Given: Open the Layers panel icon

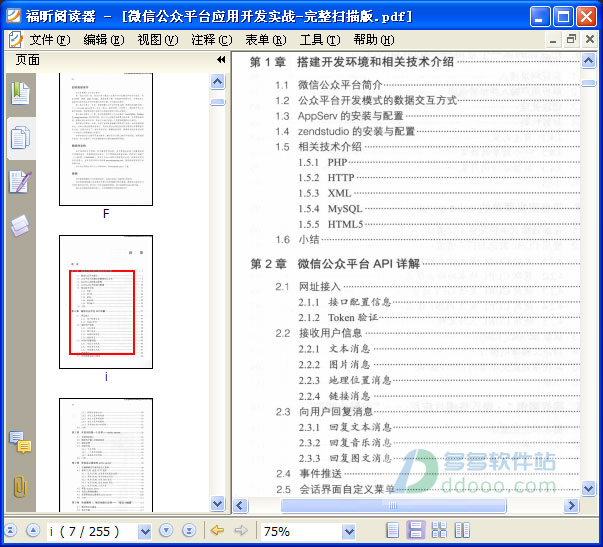Looking at the screenshot, I should click(20, 225).
